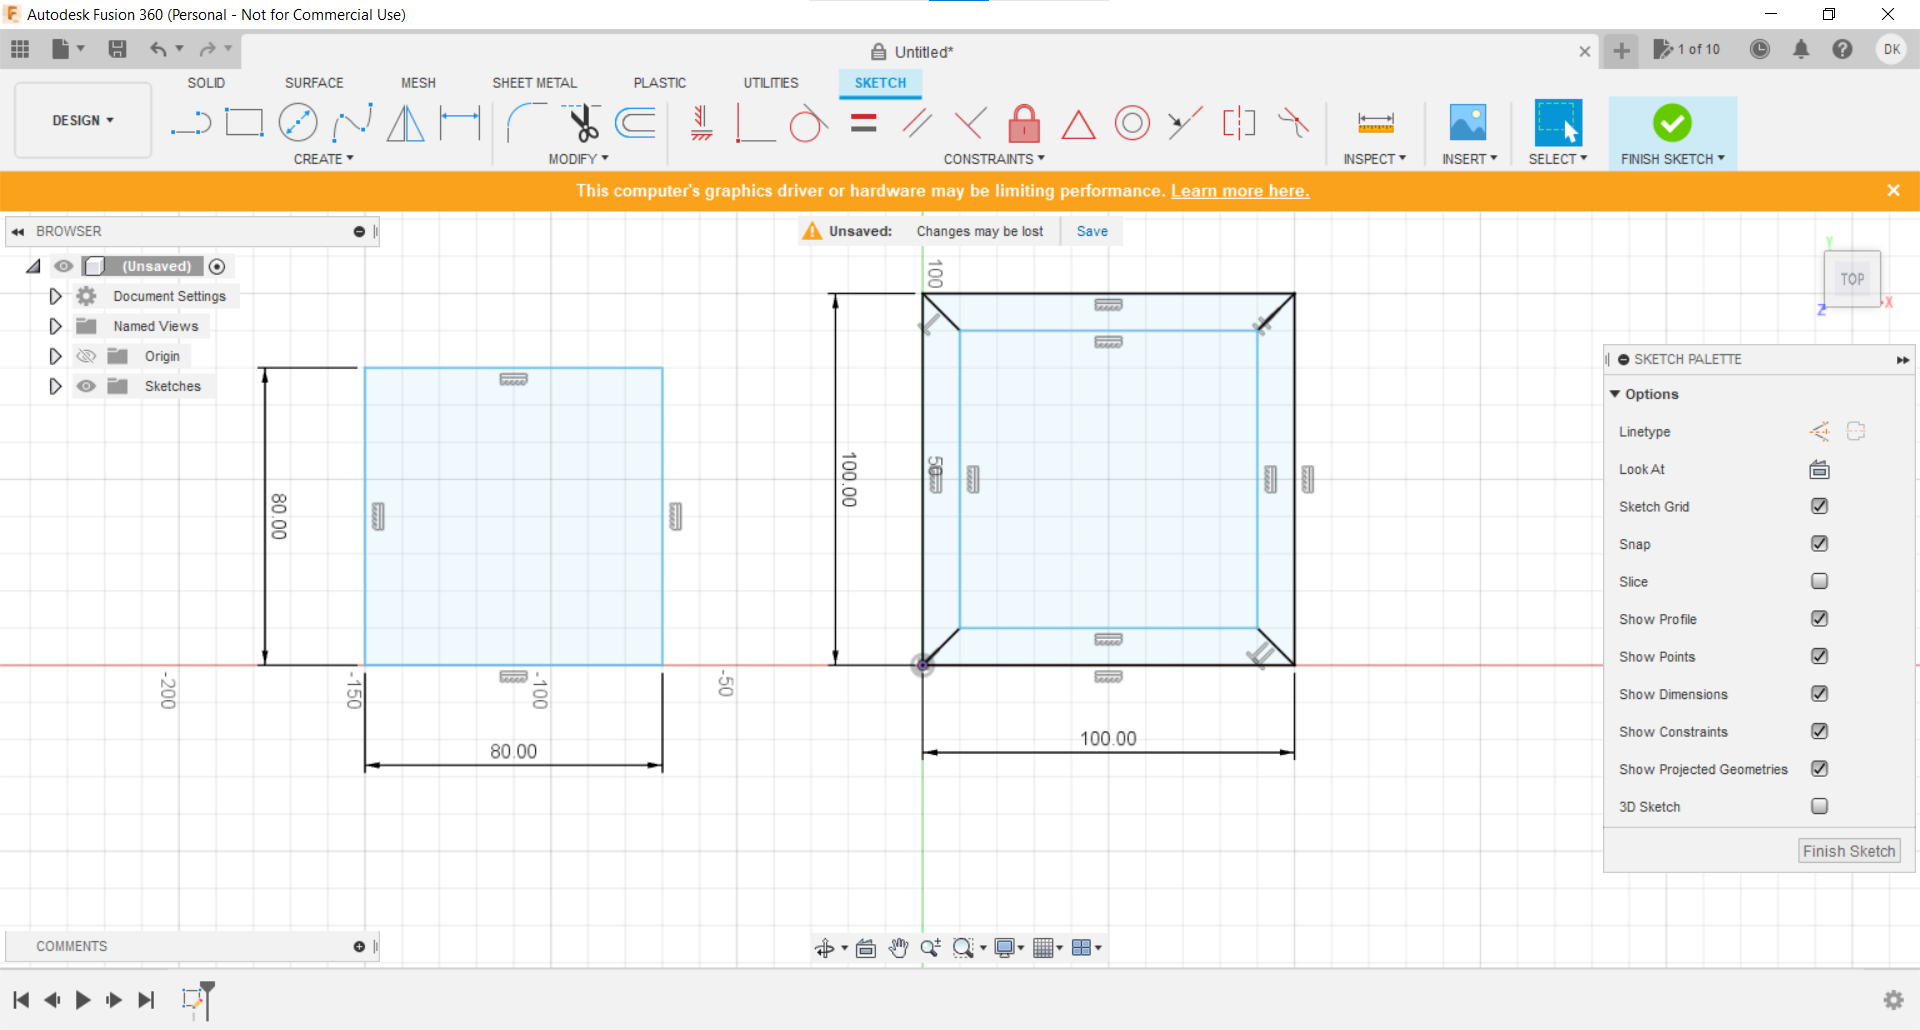Click the Select tool icon
Image resolution: width=1920 pixels, height=1030 pixels.
(1558, 123)
